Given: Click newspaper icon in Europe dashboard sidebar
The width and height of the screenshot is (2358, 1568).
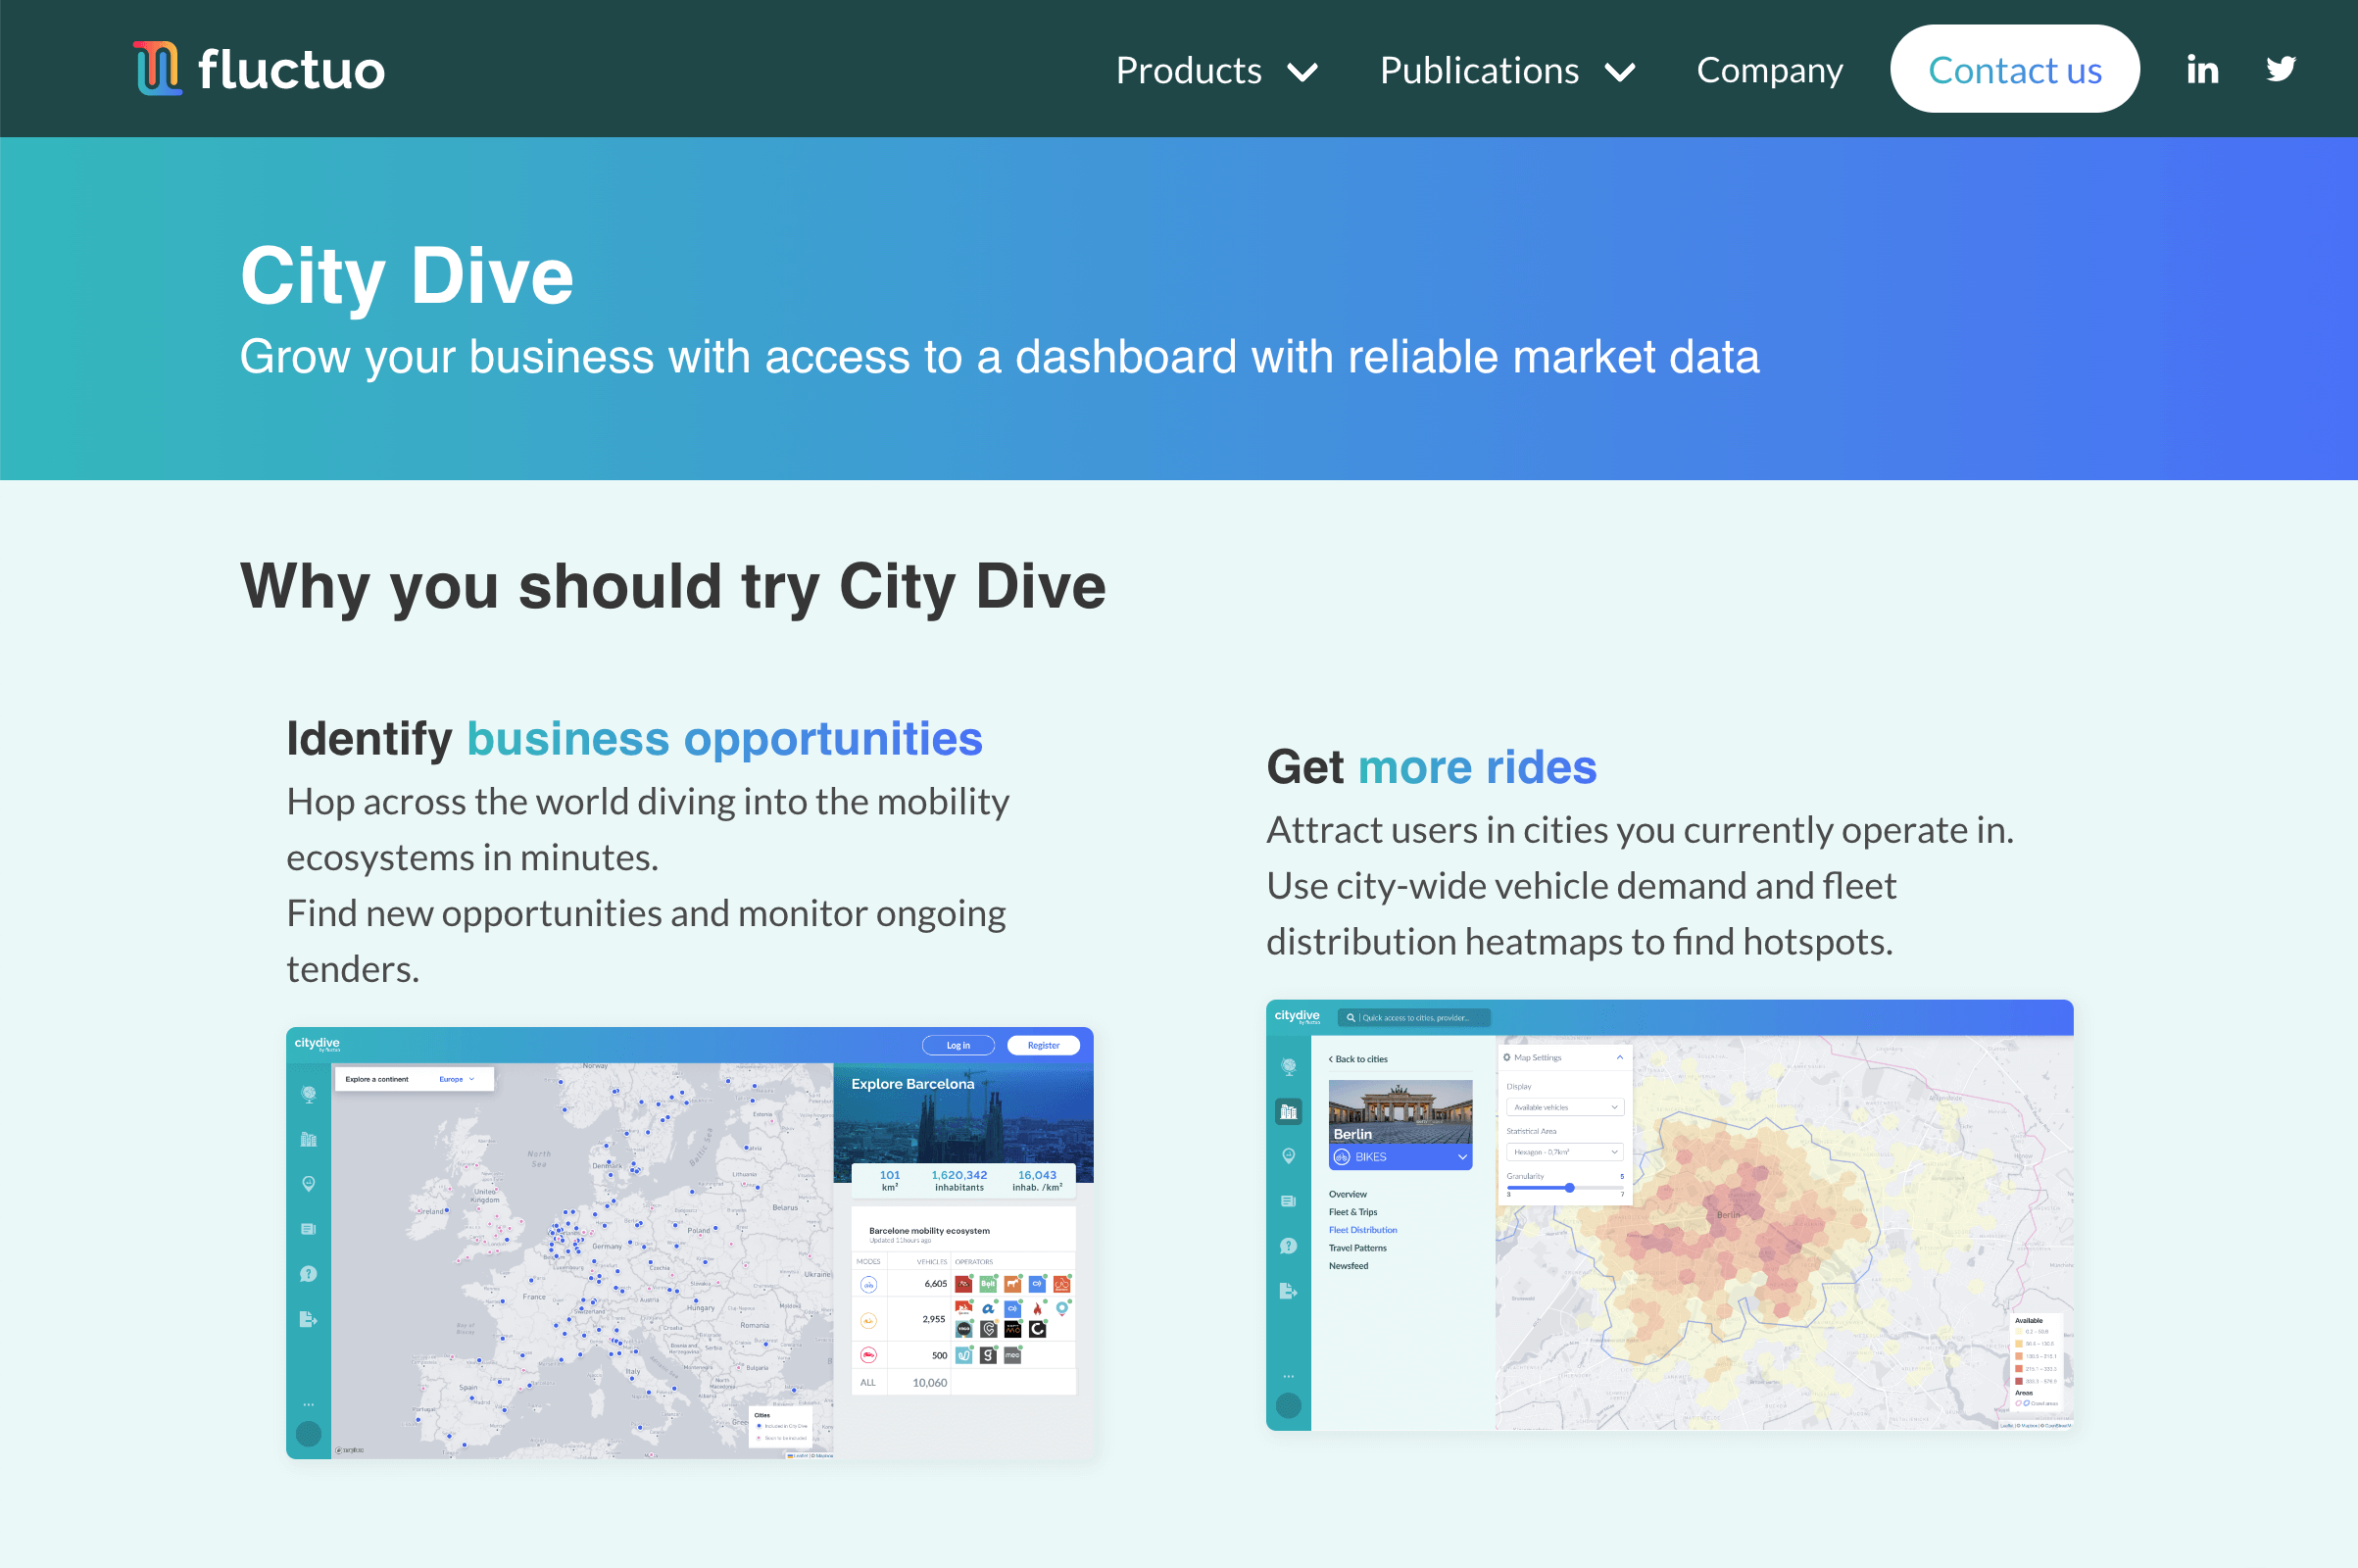Looking at the screenshot, I should pos(308,1229).
